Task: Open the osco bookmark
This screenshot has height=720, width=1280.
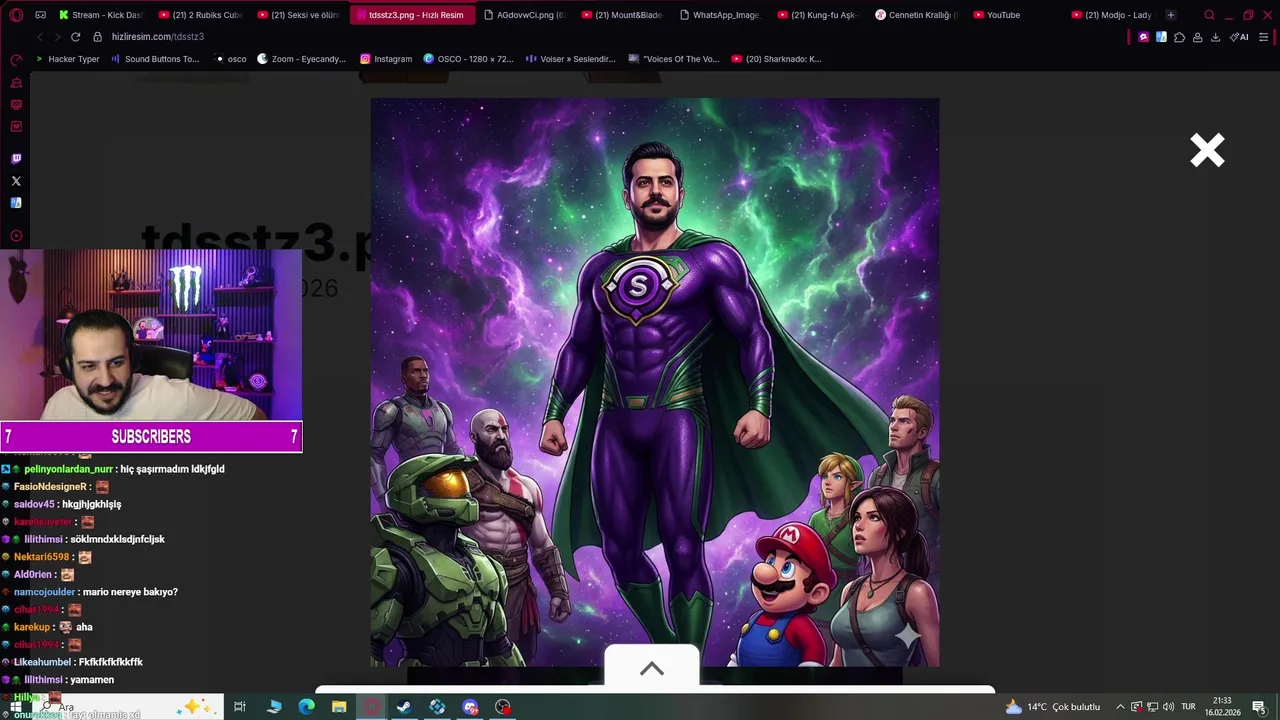Action: [231, 59]
